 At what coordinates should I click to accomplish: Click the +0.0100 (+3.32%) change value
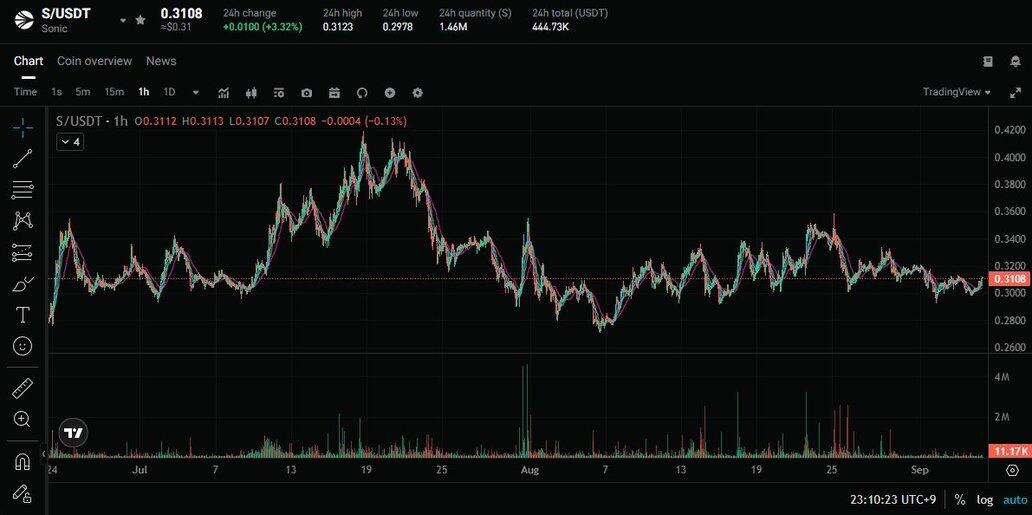pyautogui.click(x=263, y=27)
